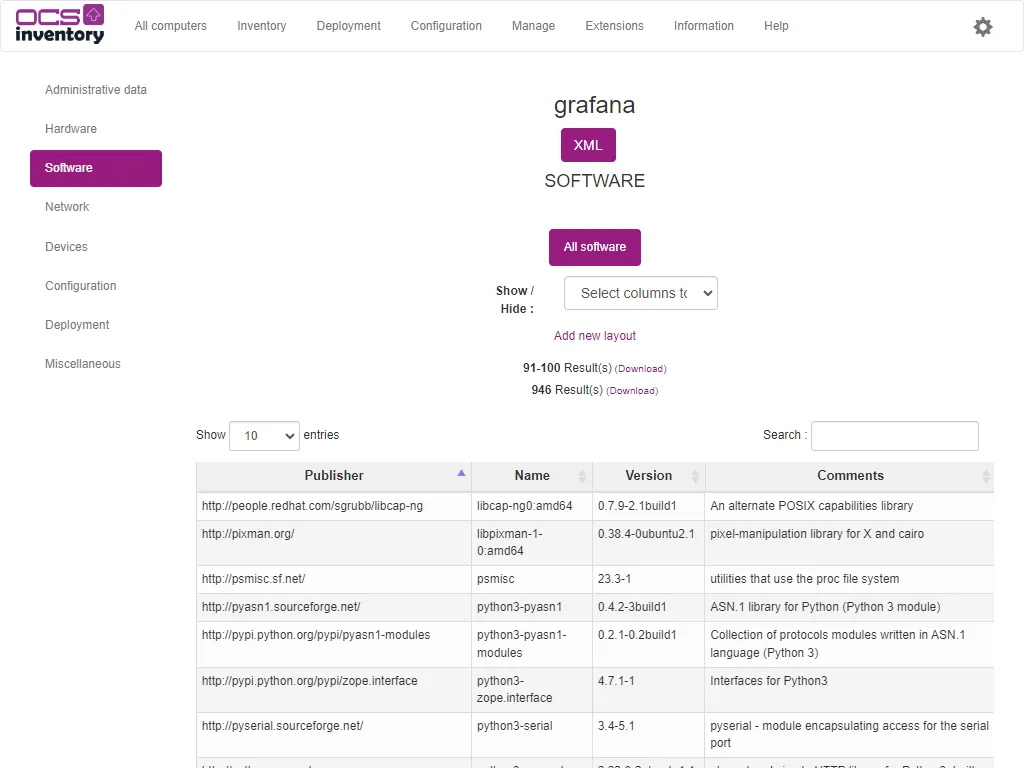This screenshot has width=1024, height=768.
Task: Click the All software button
Action: (594, 247)
